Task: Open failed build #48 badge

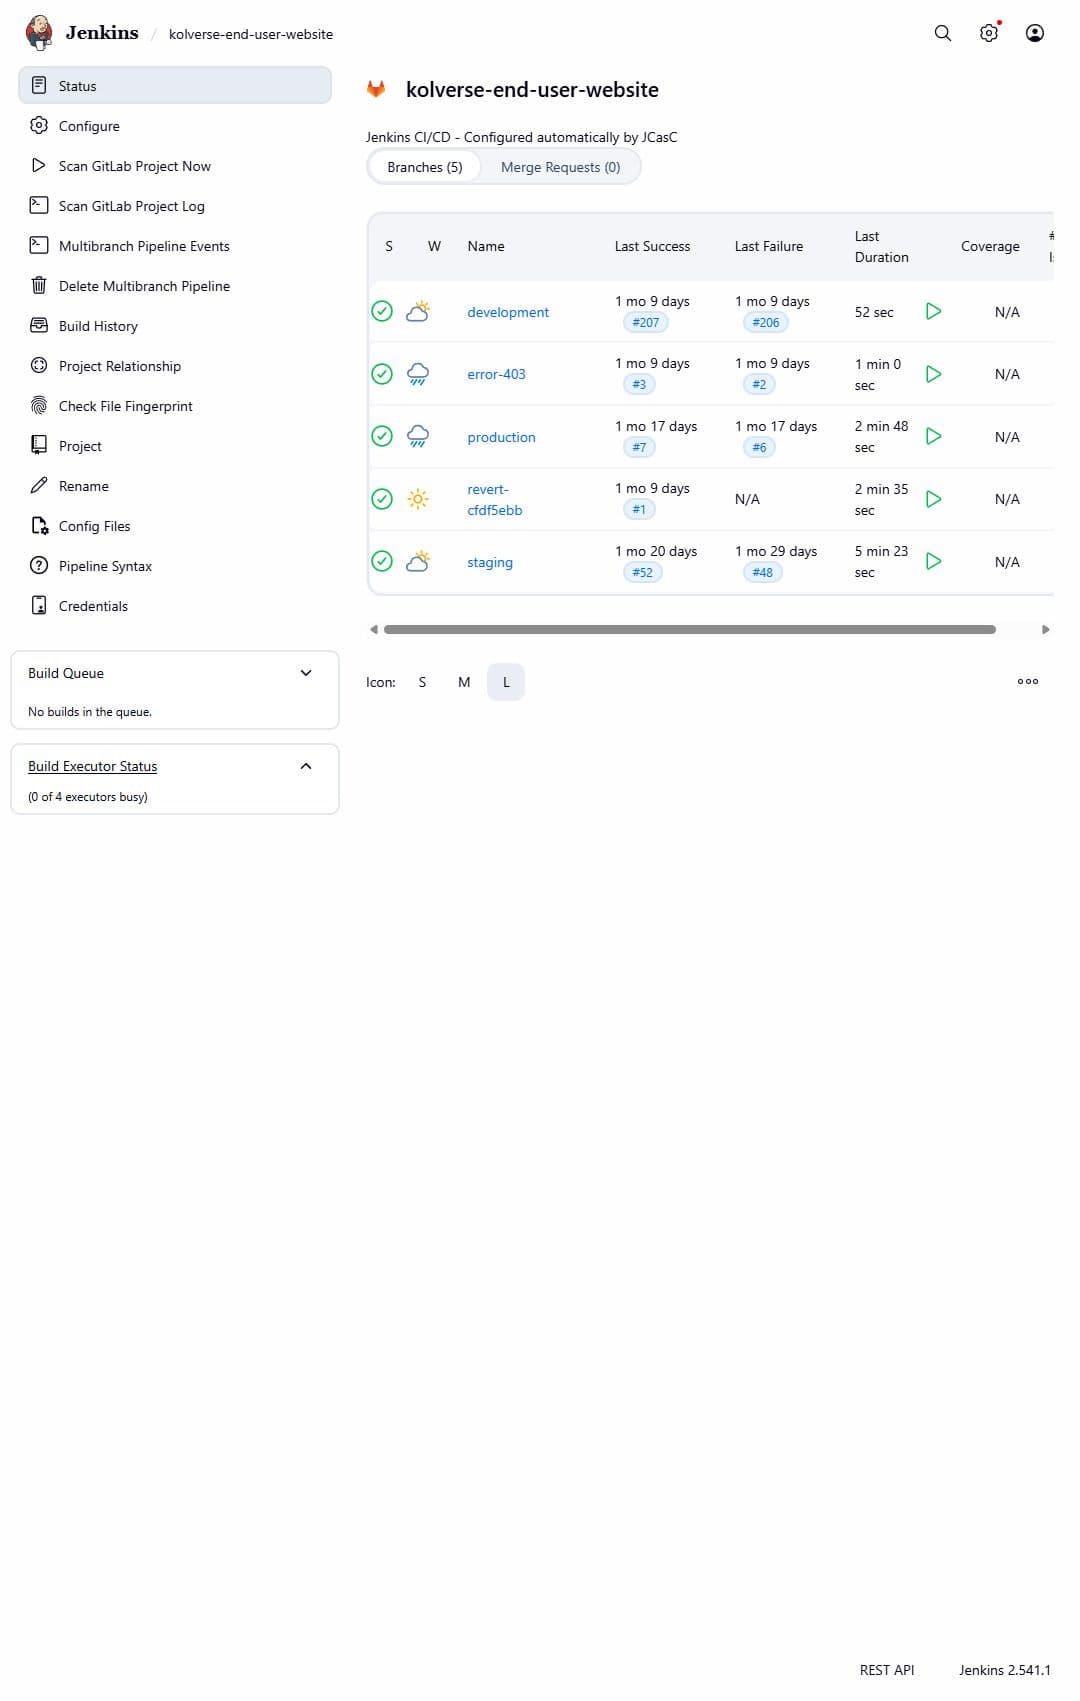Action: pos(762,572)
